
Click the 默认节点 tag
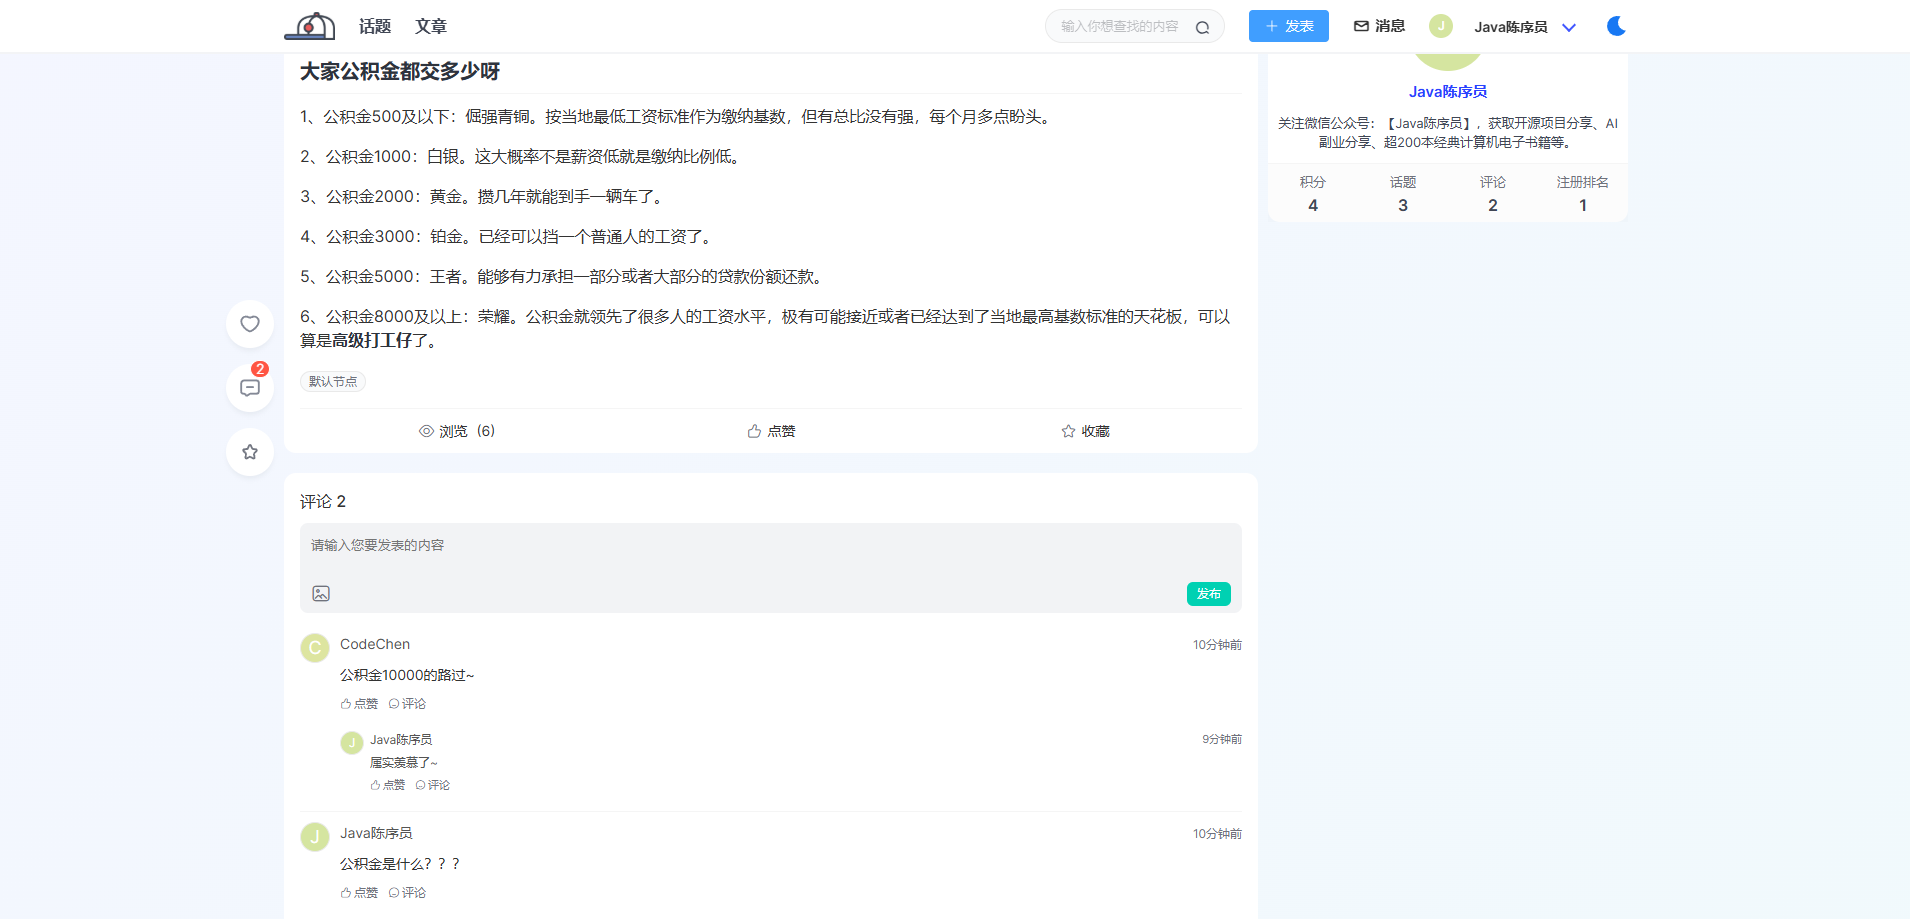coord(333,381)
